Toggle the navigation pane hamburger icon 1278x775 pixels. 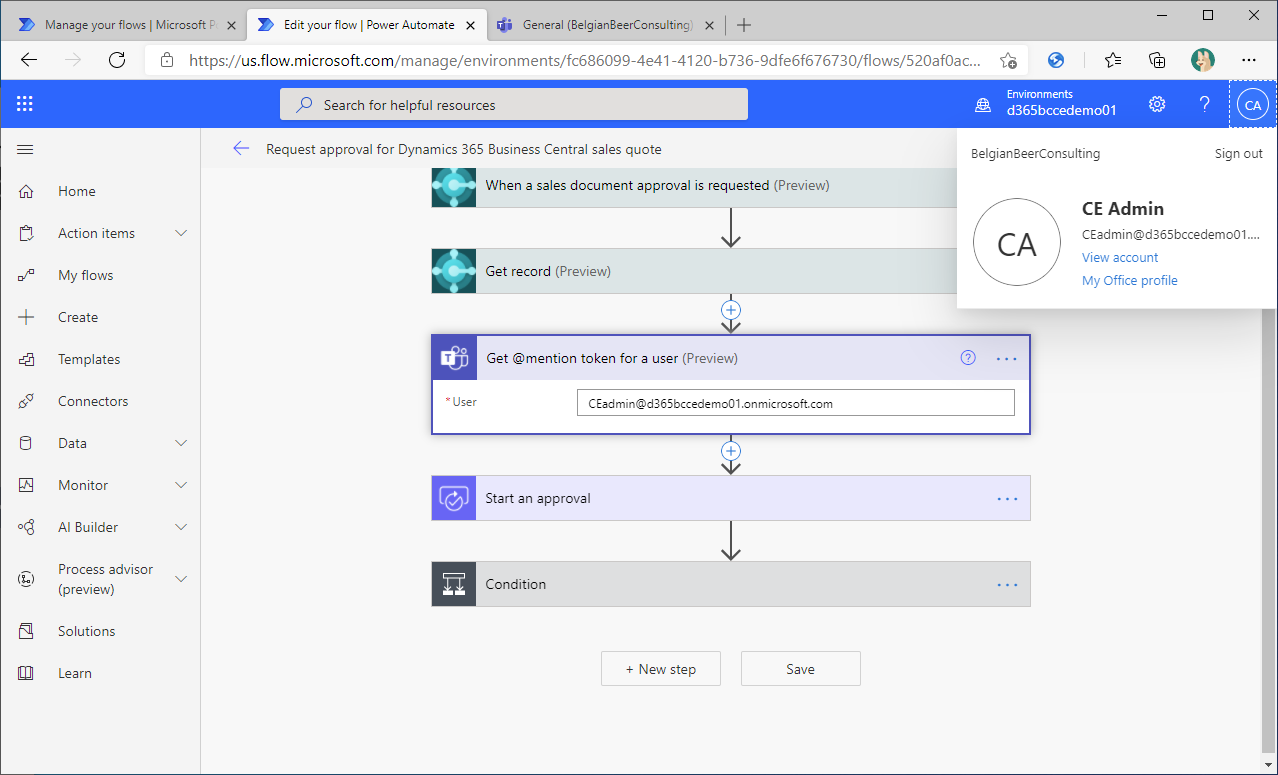[x=27, y=149]
